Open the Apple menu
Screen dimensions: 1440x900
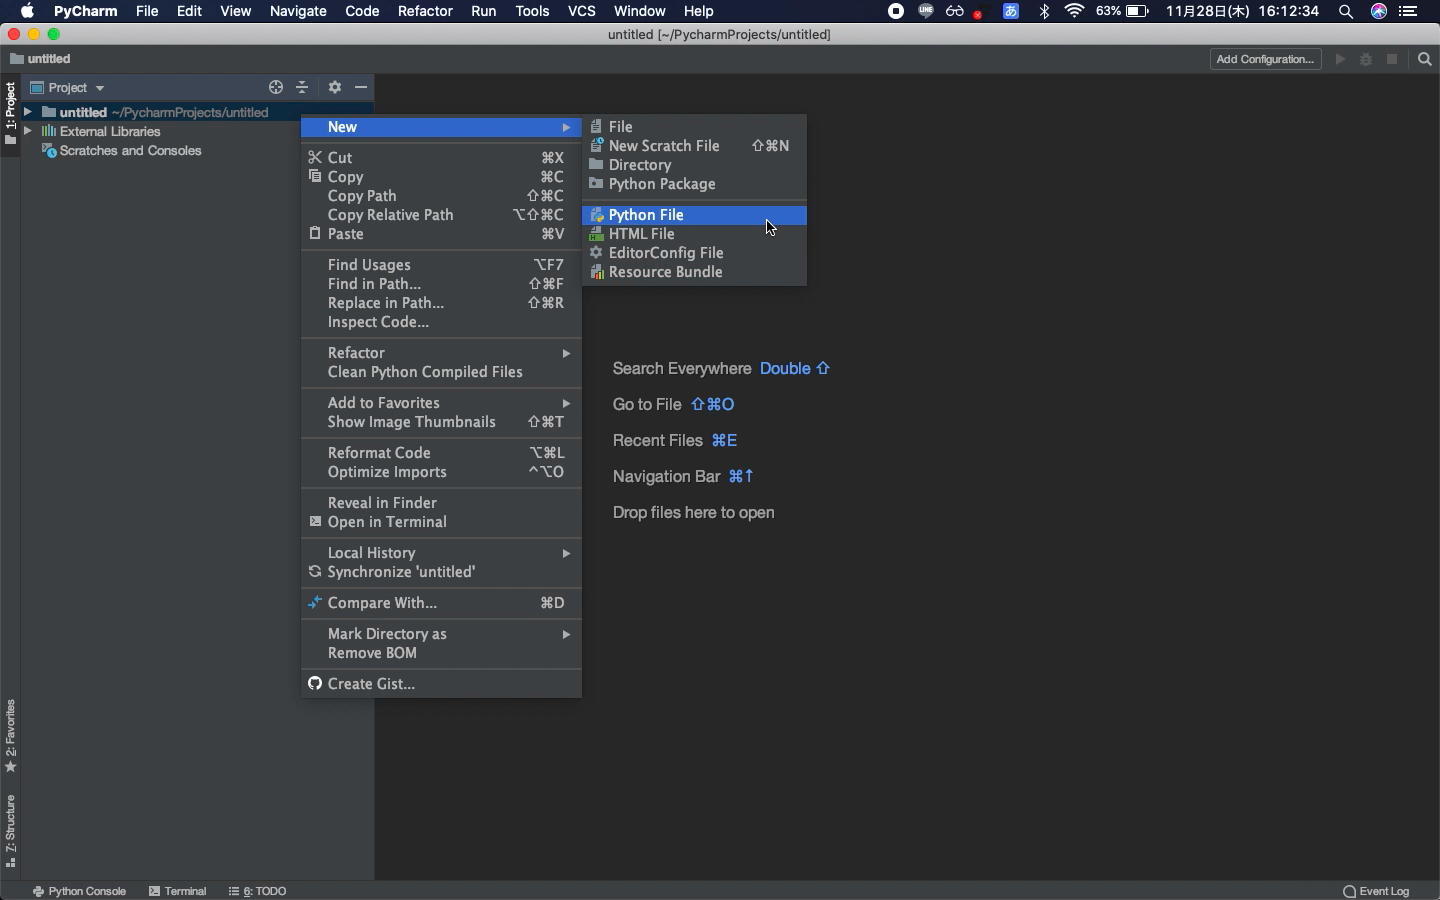pyautogui.click(x=27, y=11)
